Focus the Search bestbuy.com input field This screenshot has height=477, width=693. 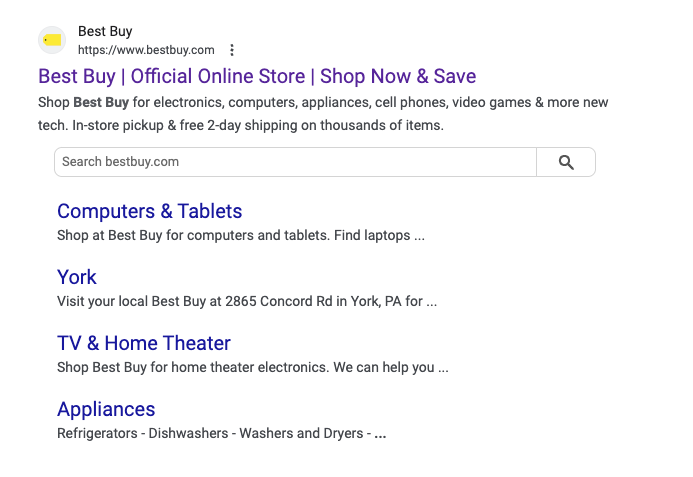pyautogui.click(x=295, y=162)
